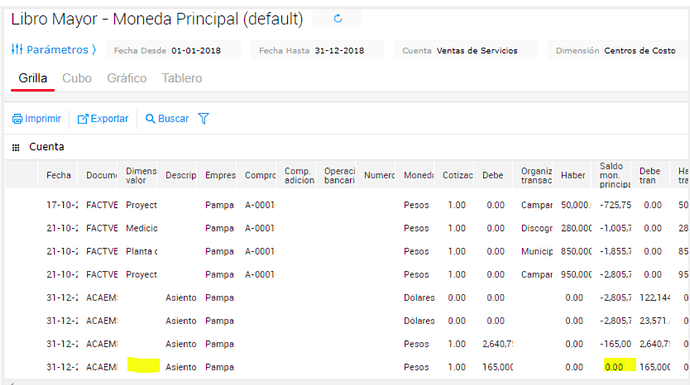Switch to the Cubo tab
This screenshot has width=690, height=385.
[x=77, y=78]
